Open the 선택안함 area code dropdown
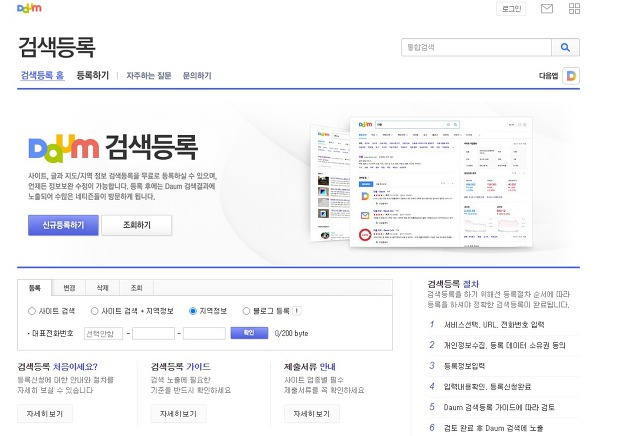 103,333
